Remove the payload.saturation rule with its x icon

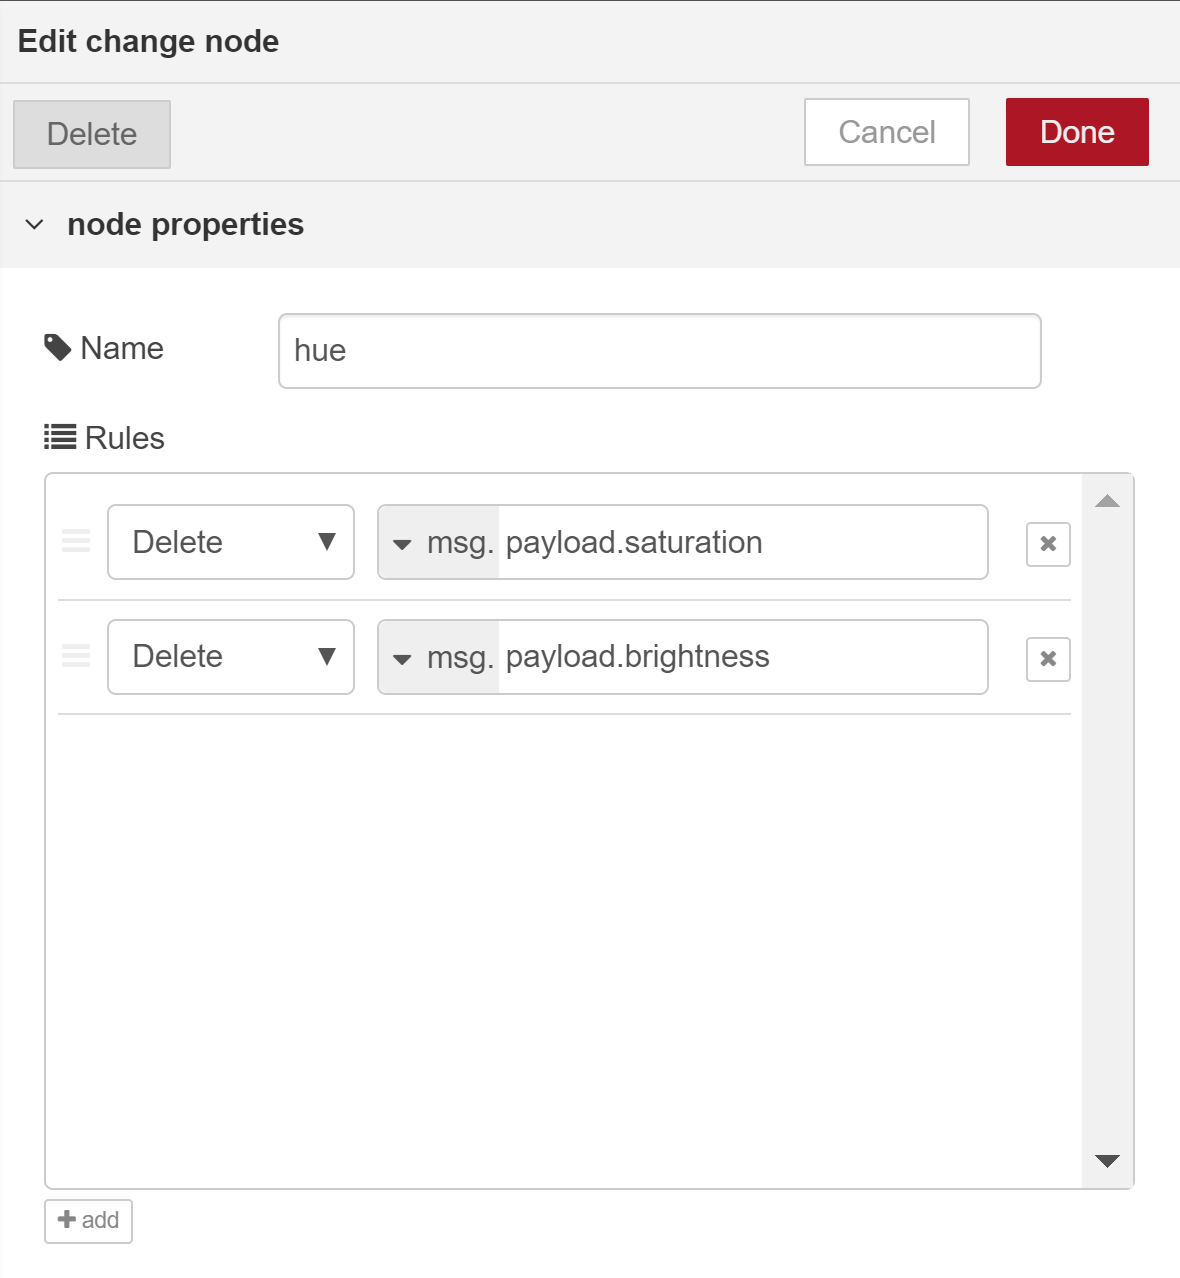click(x=1048, y=544)
